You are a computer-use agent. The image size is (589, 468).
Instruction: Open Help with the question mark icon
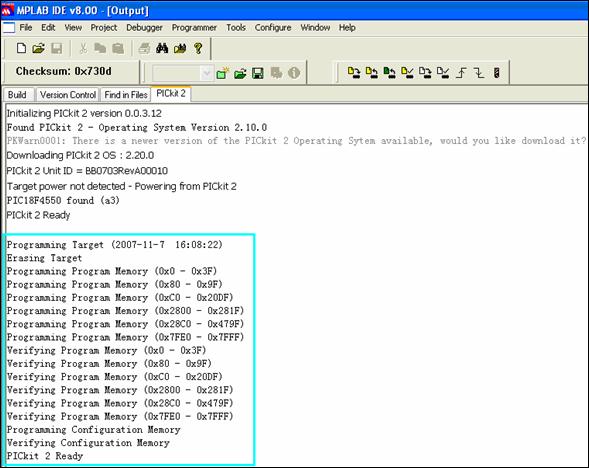198,48
